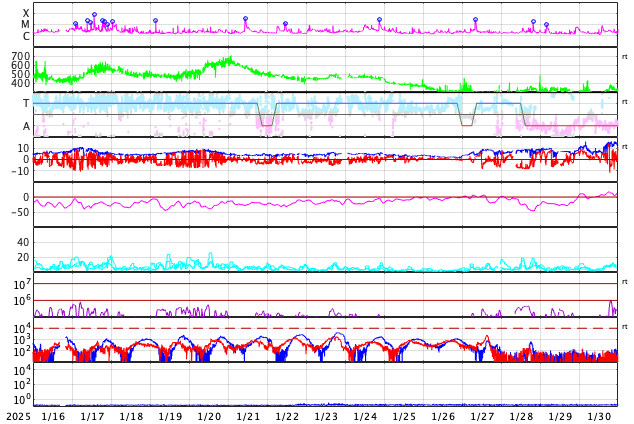Select the 1/16 date label
The width and height of the screenshot is (634, 424).
[53, 416]
